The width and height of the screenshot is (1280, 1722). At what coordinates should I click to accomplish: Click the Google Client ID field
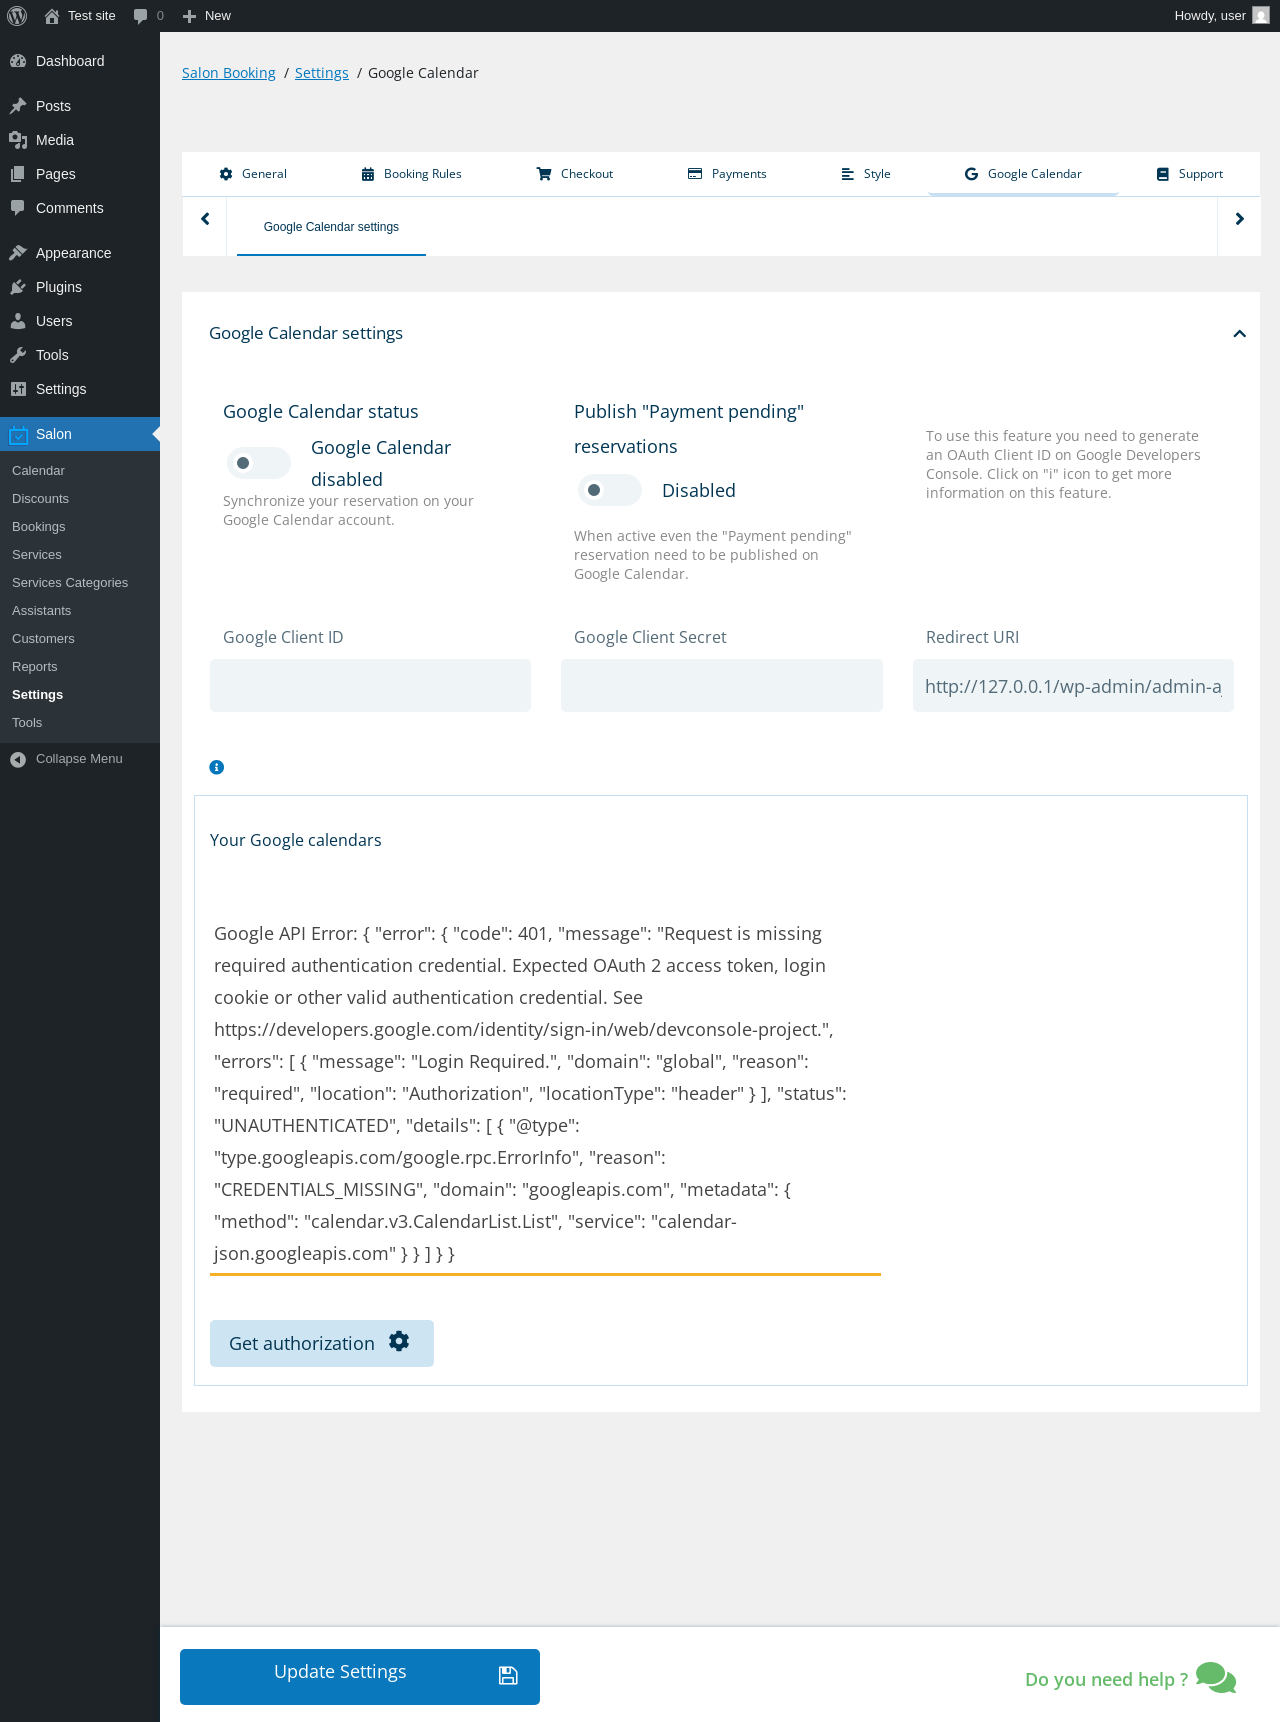(370, 686)
